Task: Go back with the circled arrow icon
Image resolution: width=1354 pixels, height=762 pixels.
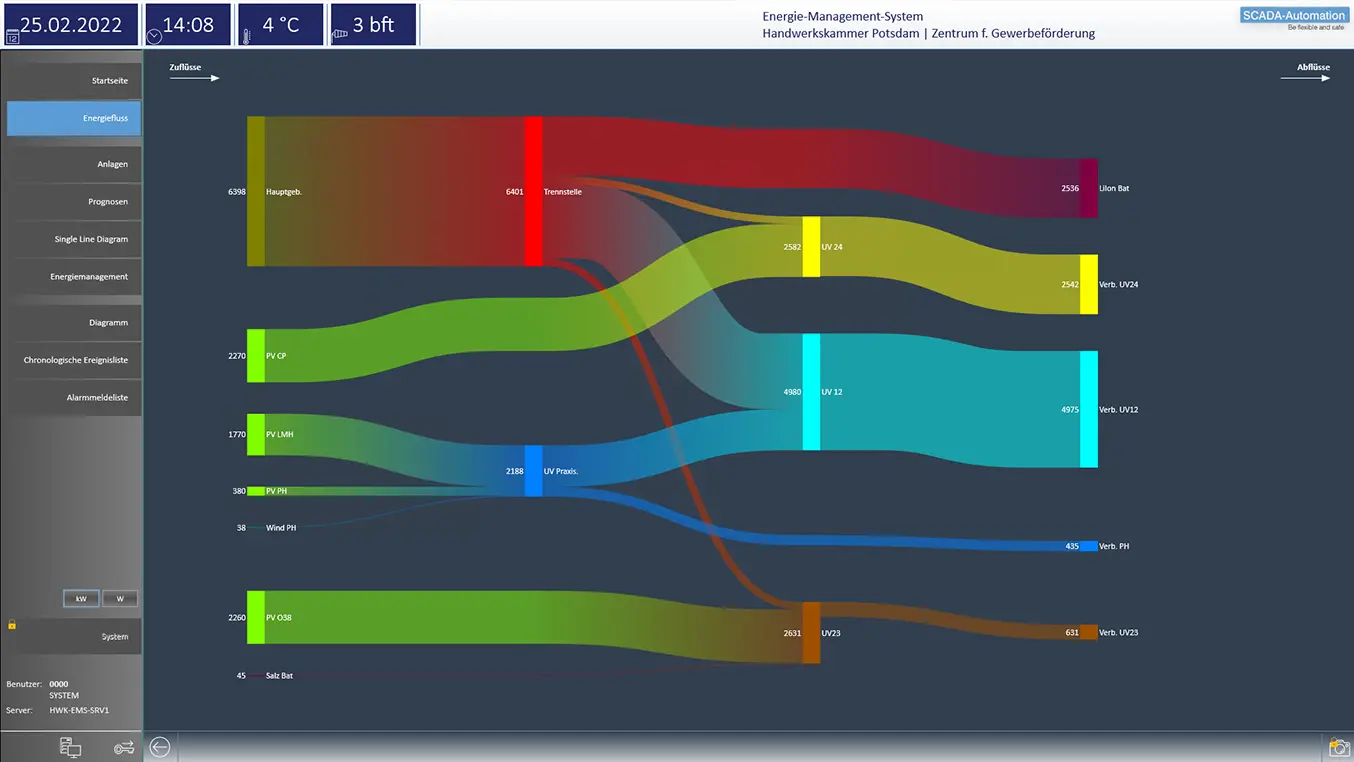Action: coord(160,747)
